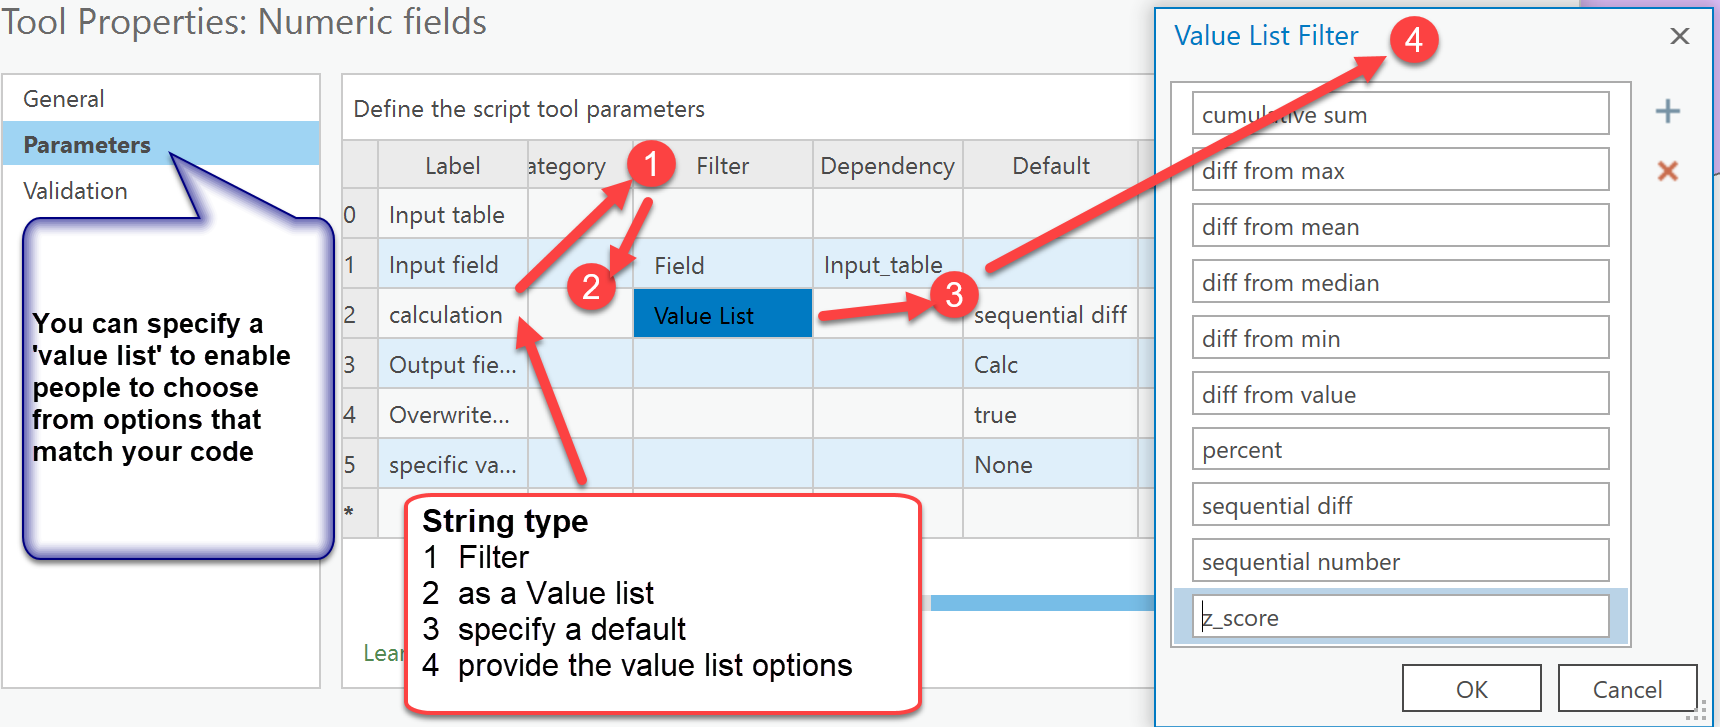Select the Parameters tab
The image size is (1720, 727).
[87, 145]
